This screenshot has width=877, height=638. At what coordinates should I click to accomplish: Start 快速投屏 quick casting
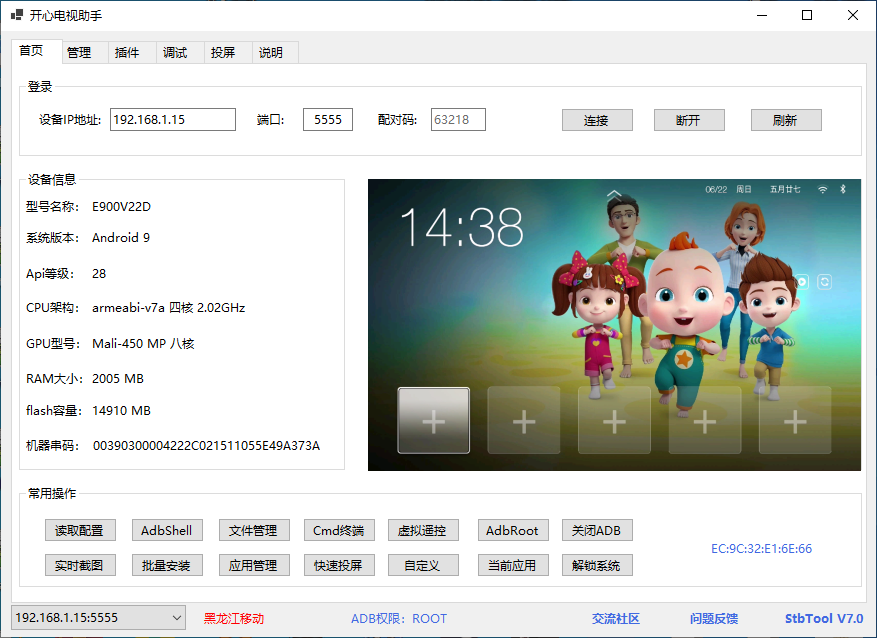pos(339,565)
